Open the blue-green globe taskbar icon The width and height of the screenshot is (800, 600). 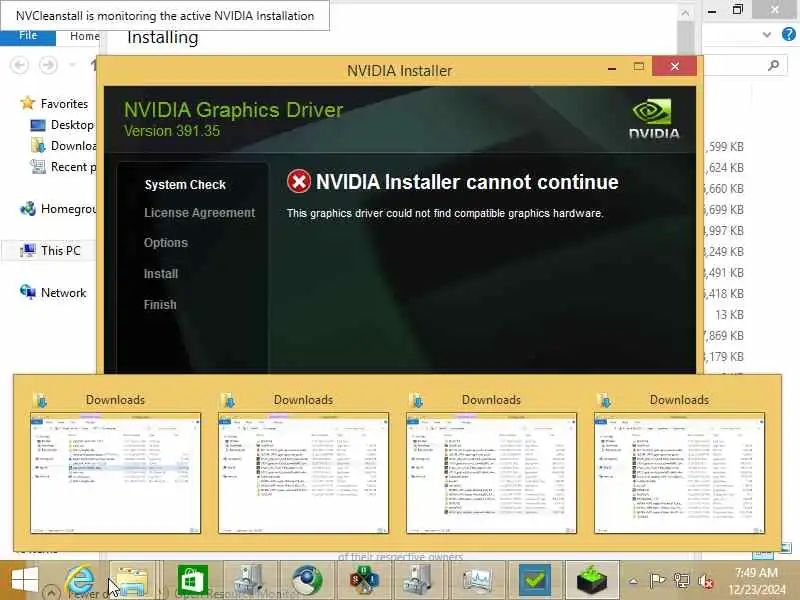tap(307, 581)
